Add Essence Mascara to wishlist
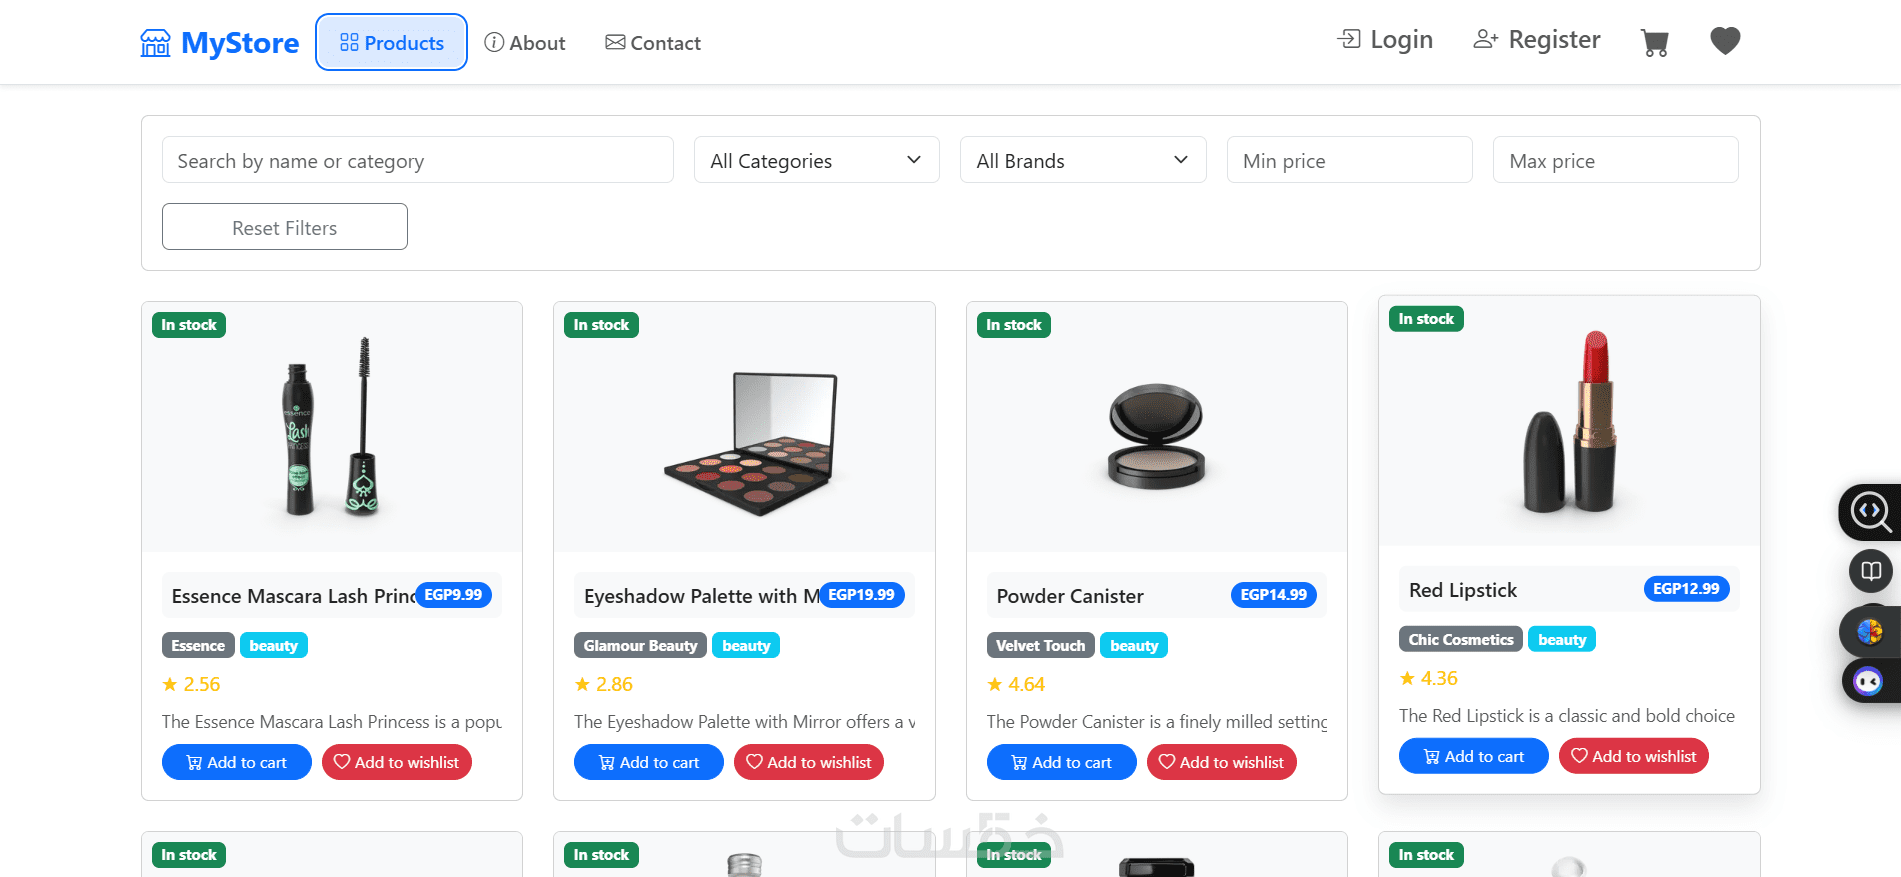The width and height of the screenshot is (1901, 877). (396, 762)
